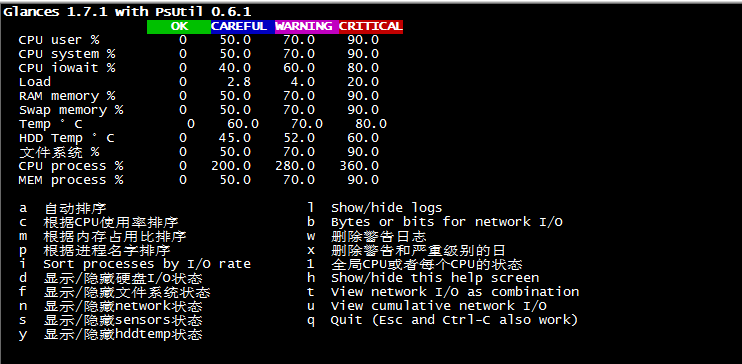Screen dimensions: 742x364
Task: Click the '删除警告和严重级别的日' entry
Action: pyautogui.click(x=418, y=250)
